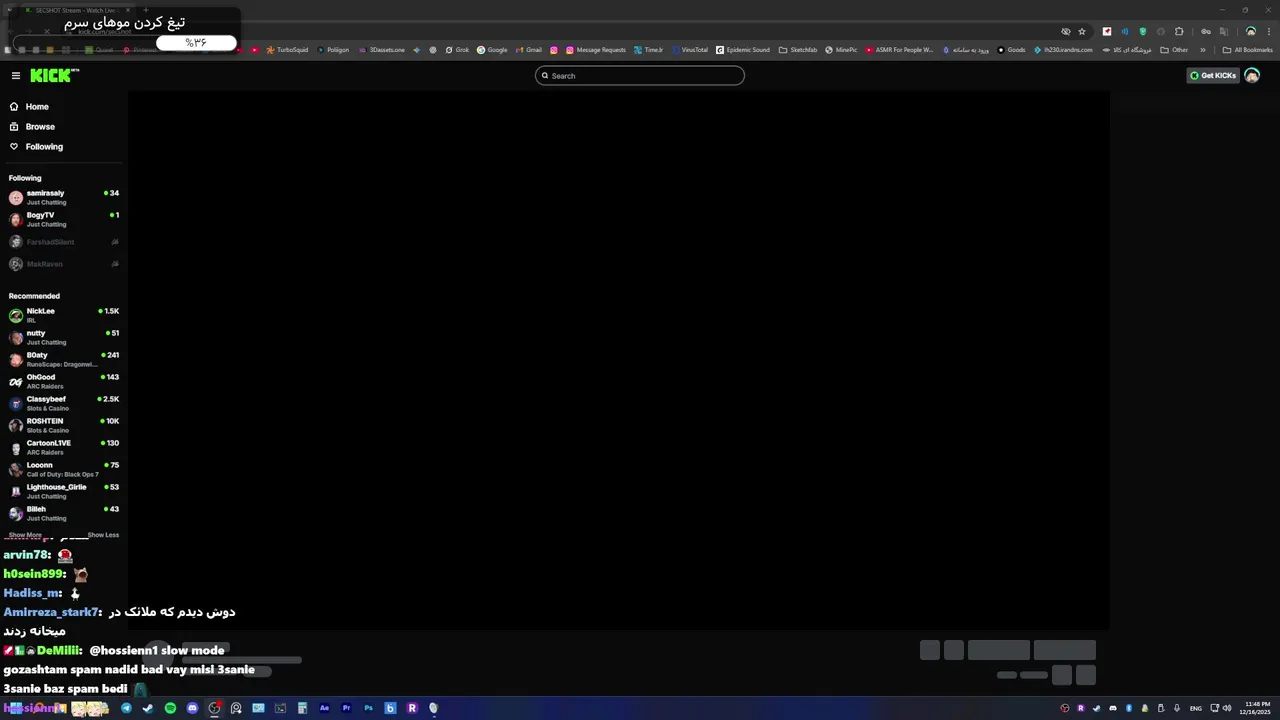1280x720 pixels.
Task: Open B0aty RuneScape channel
Action: pos(62,359)
